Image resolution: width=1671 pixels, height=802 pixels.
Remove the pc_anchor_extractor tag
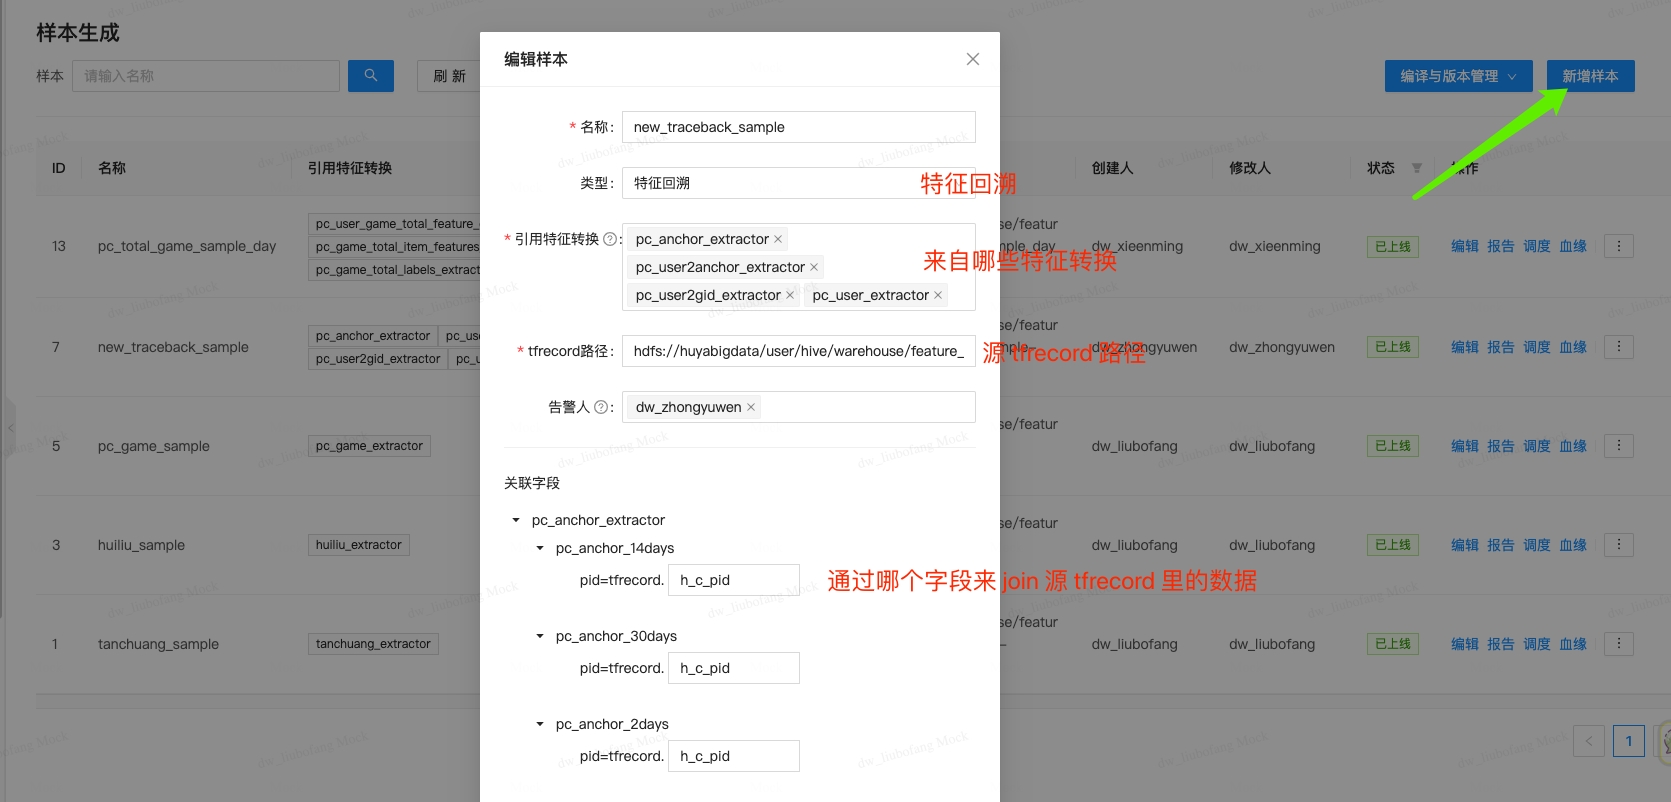pos(778,239)
